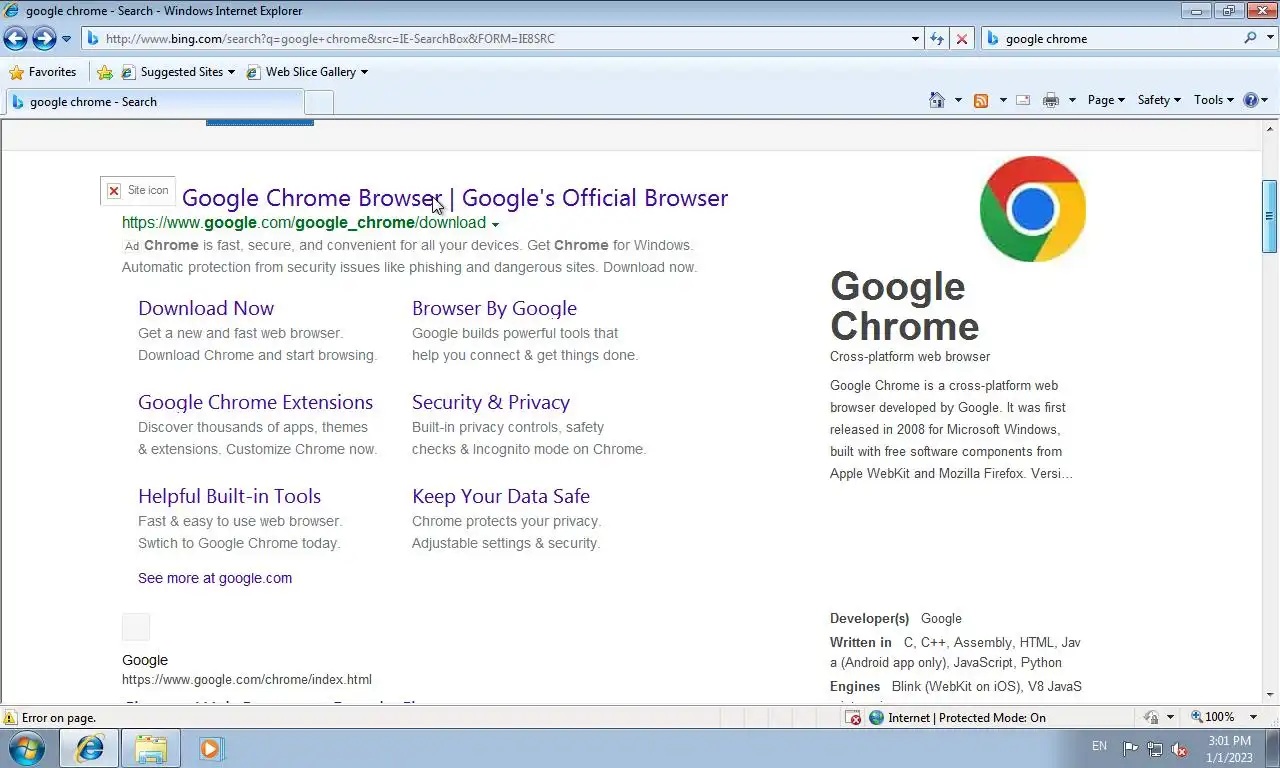Go forward with the Forward arrow button
Image resolution: width=1280 pixels, height=768 pixels.
click(44, 39)
